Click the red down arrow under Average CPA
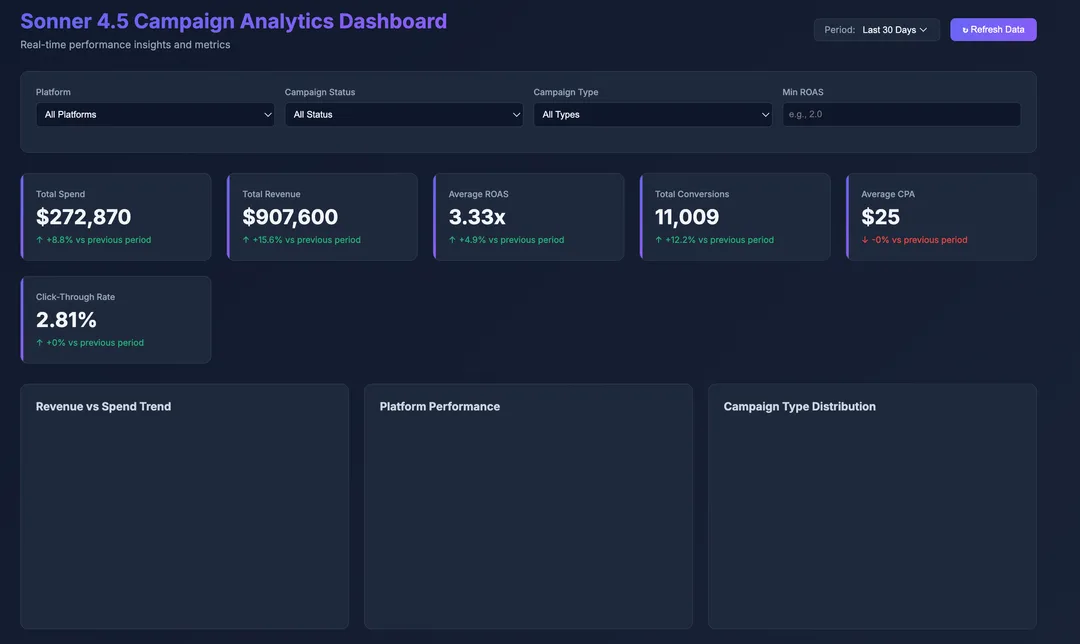This screenshot has width=1080, height=644. (x=865, y=240)
